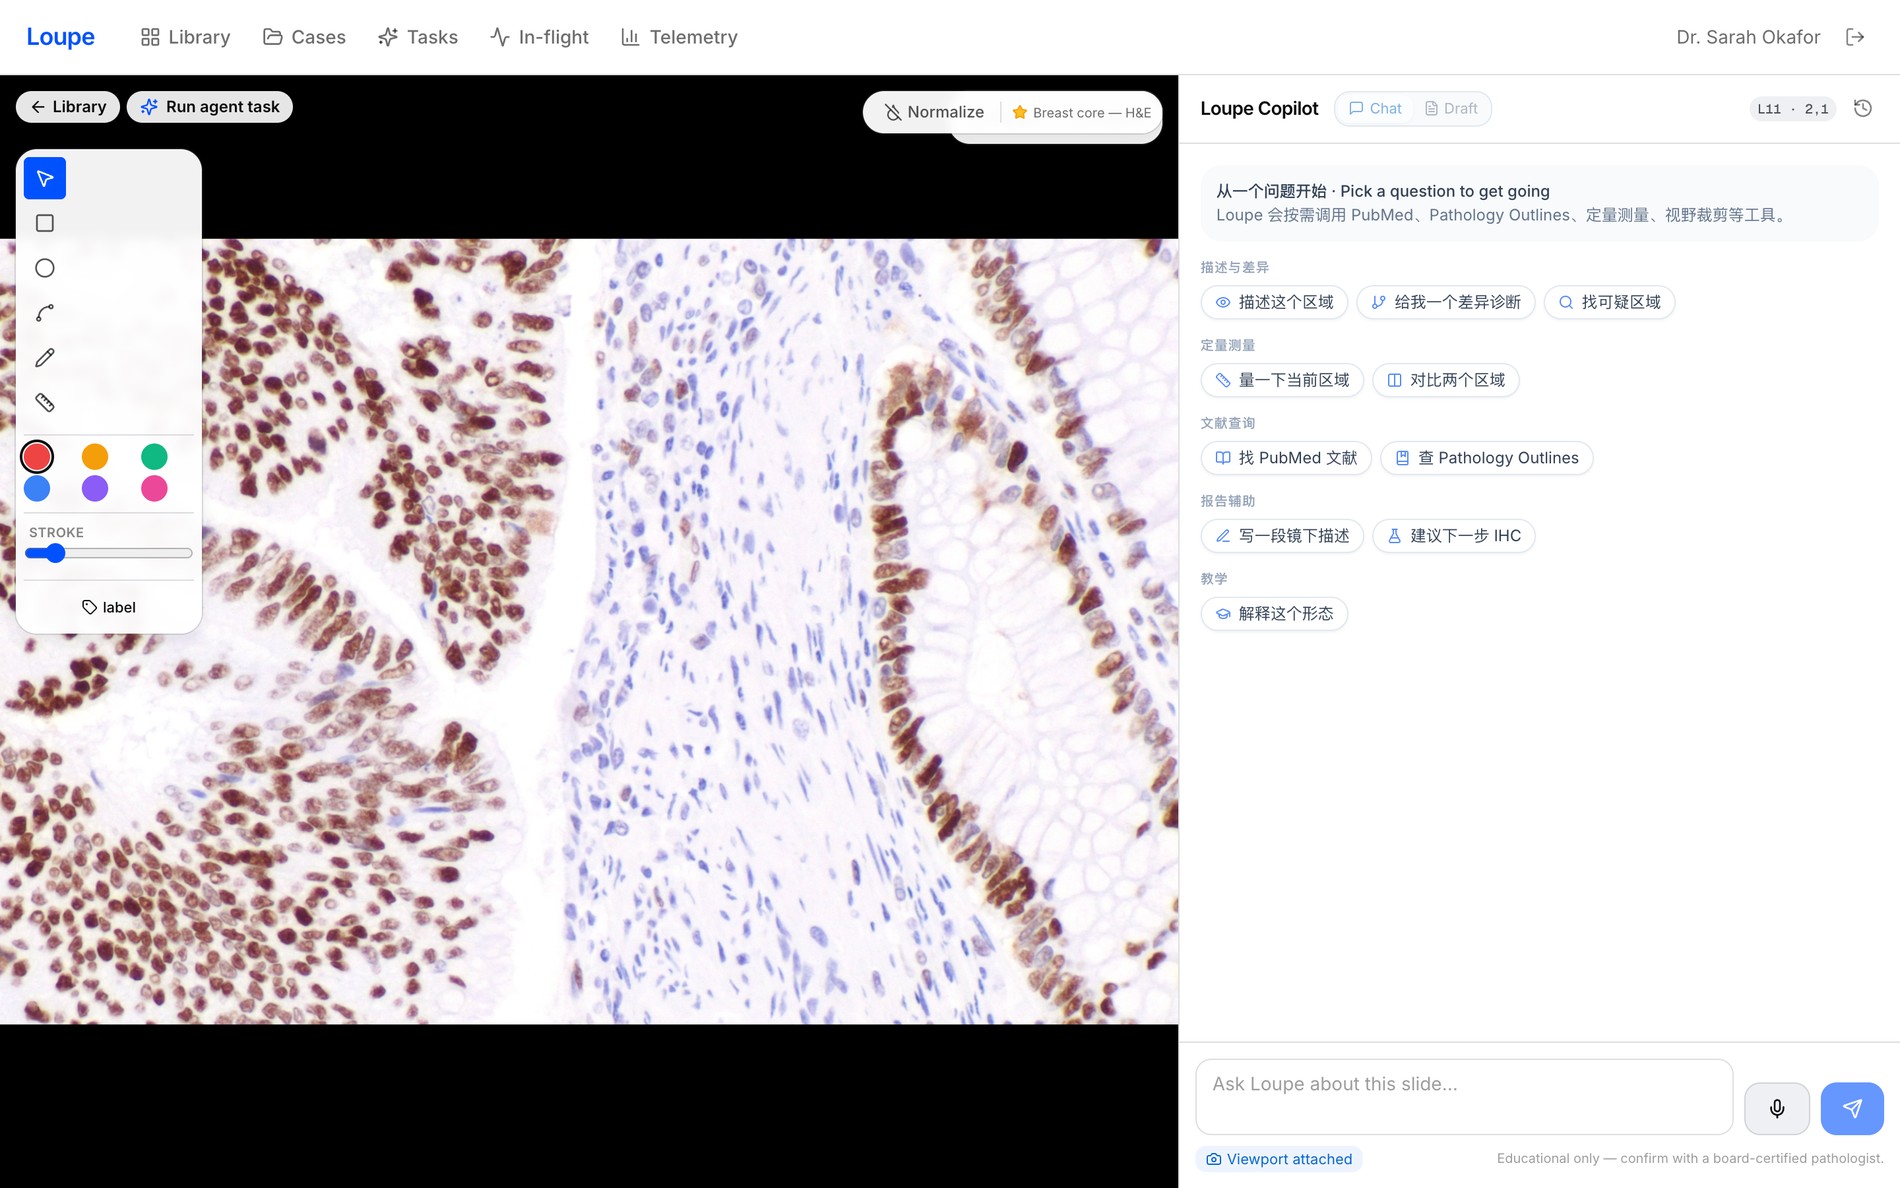The image size is (1900, 1188).
Task: Click the 找 PubMed 文献 chip
Action: (1286, 458)
